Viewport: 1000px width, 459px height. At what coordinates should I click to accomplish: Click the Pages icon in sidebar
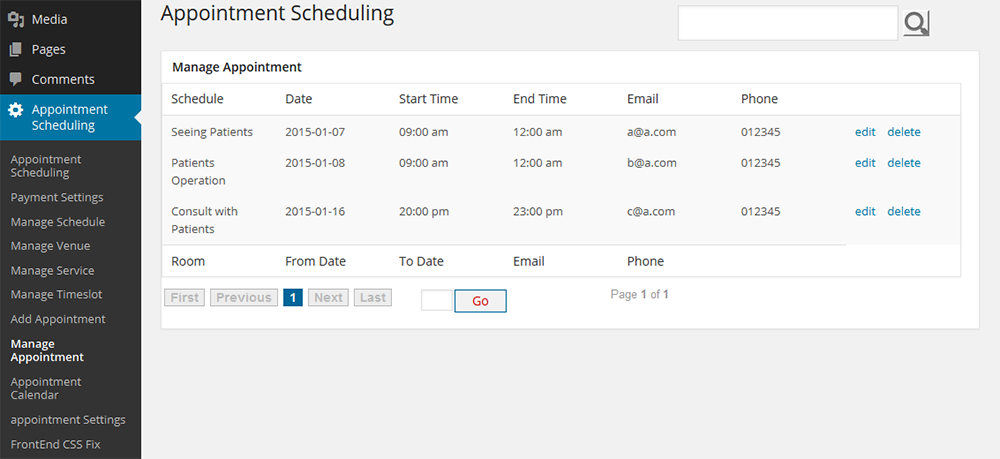(x=16, y=49)
